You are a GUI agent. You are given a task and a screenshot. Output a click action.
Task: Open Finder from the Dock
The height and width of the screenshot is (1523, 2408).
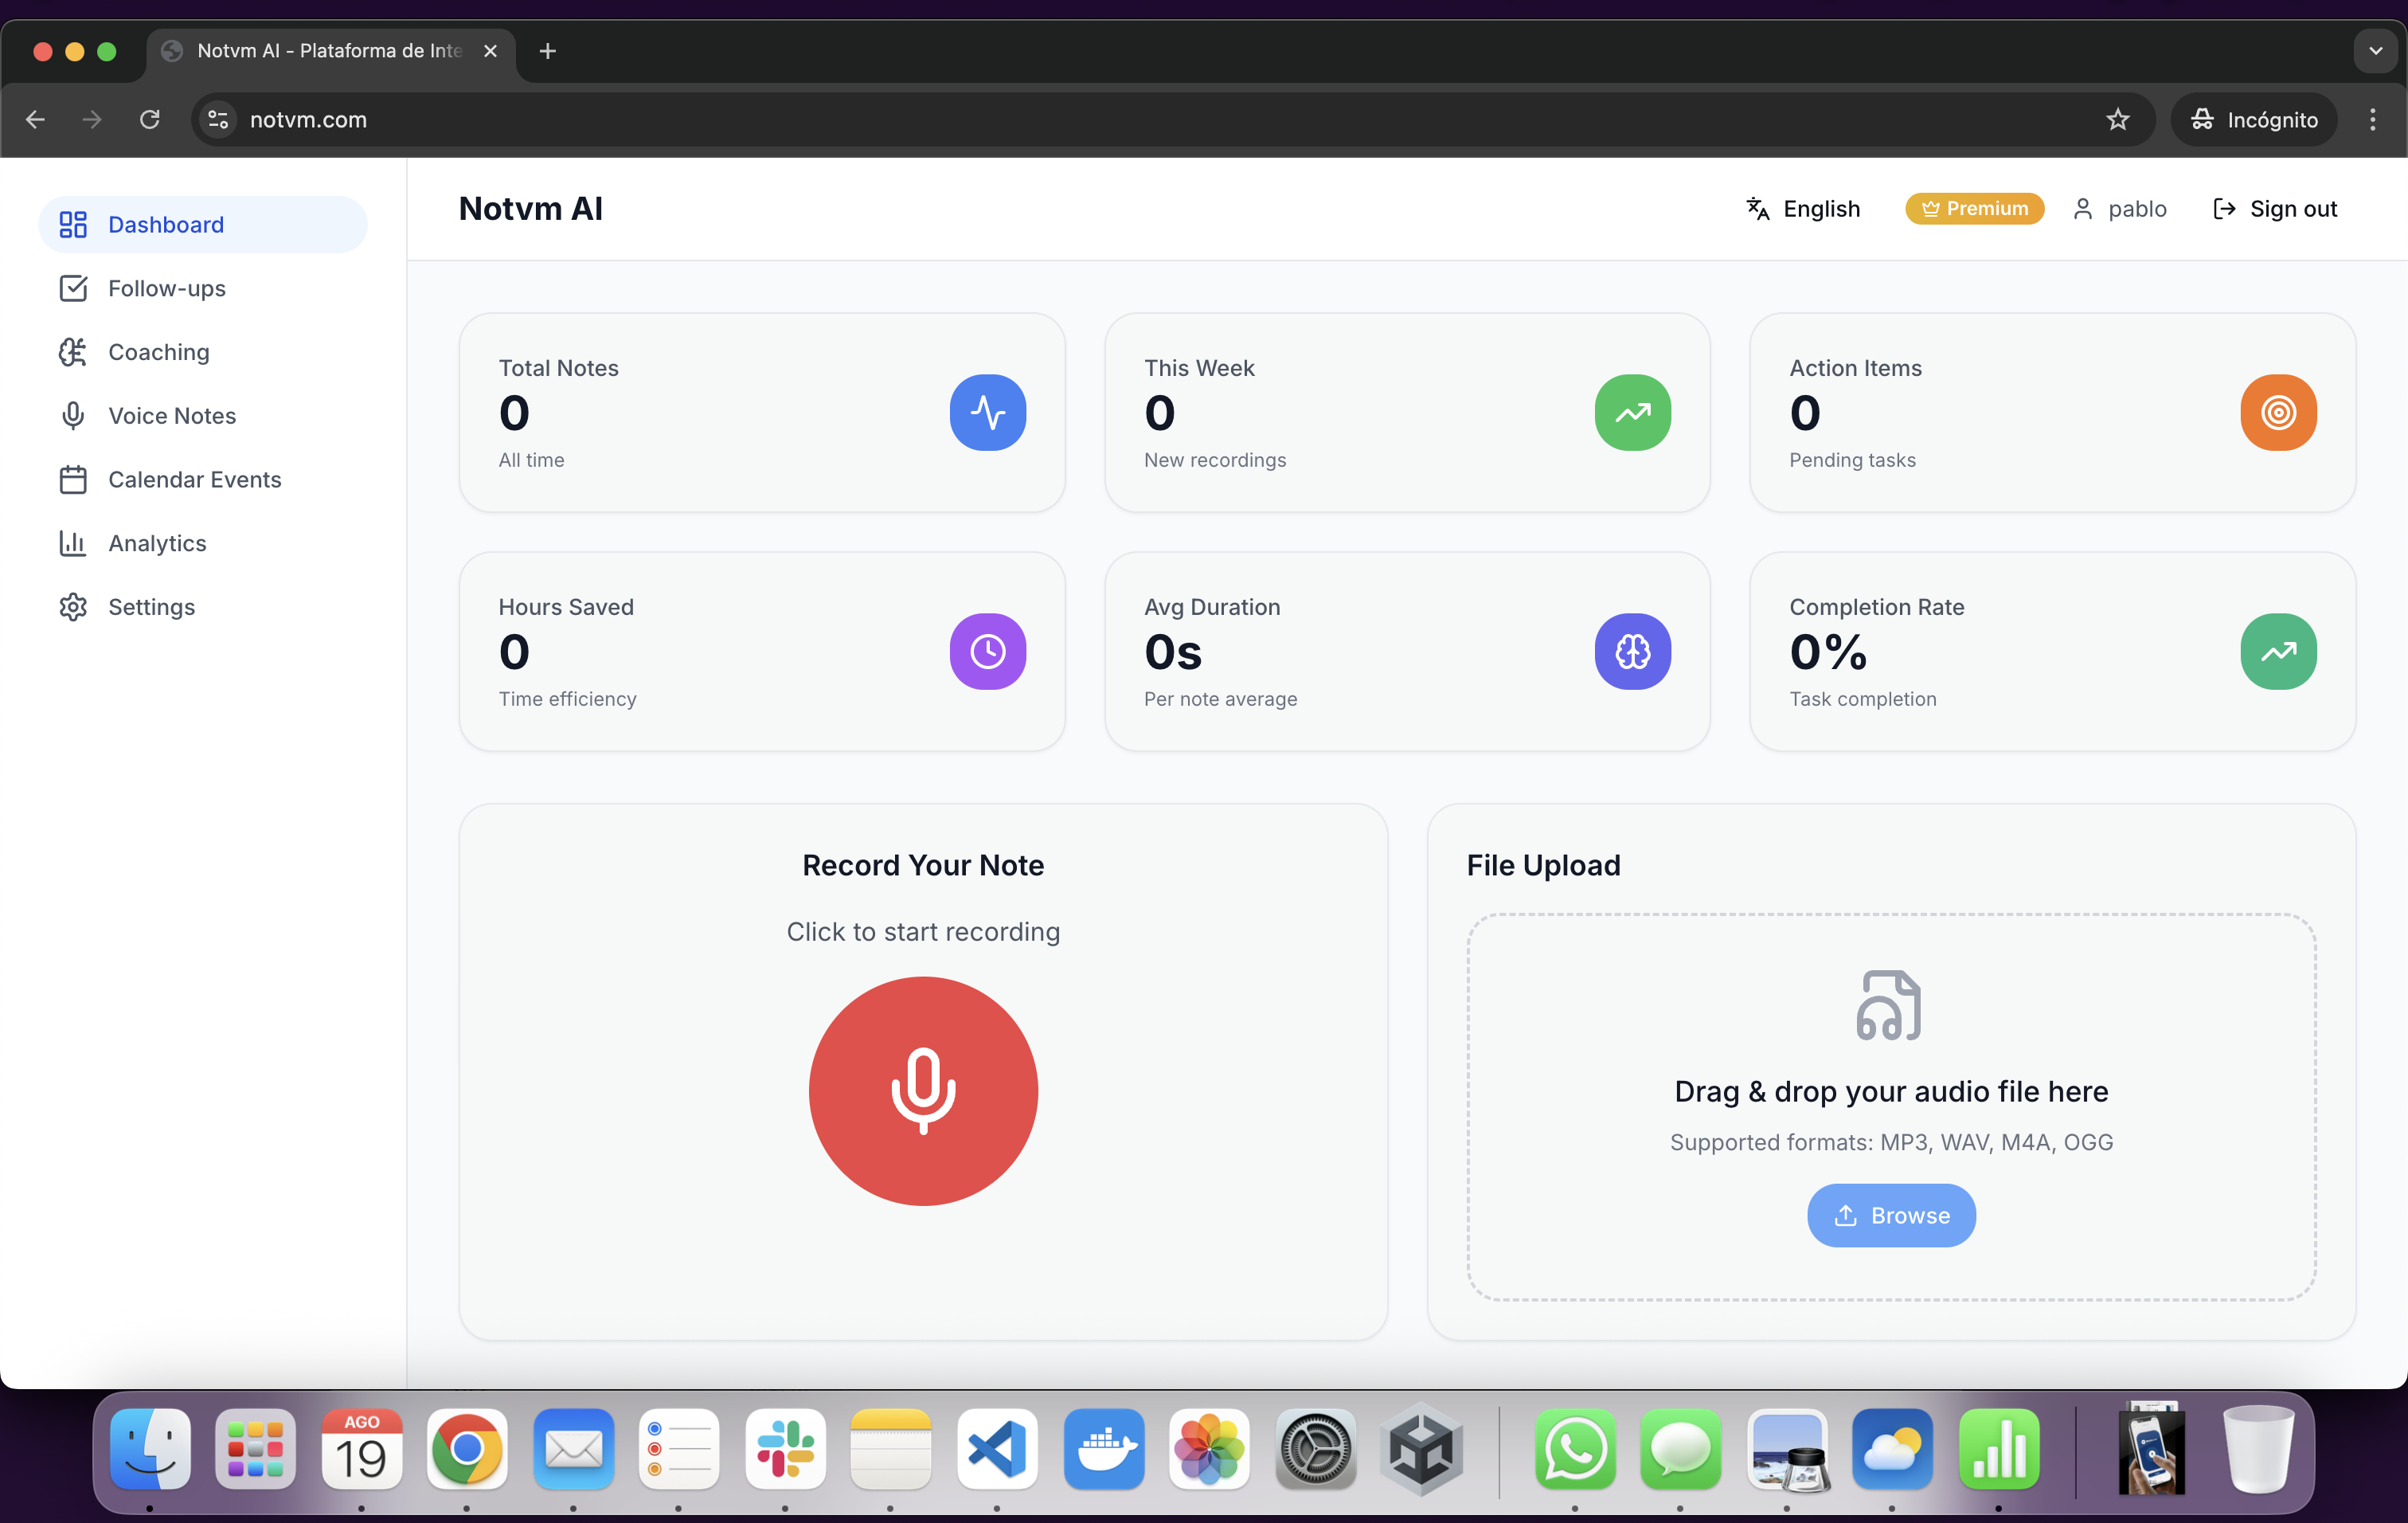[150, 1449]
